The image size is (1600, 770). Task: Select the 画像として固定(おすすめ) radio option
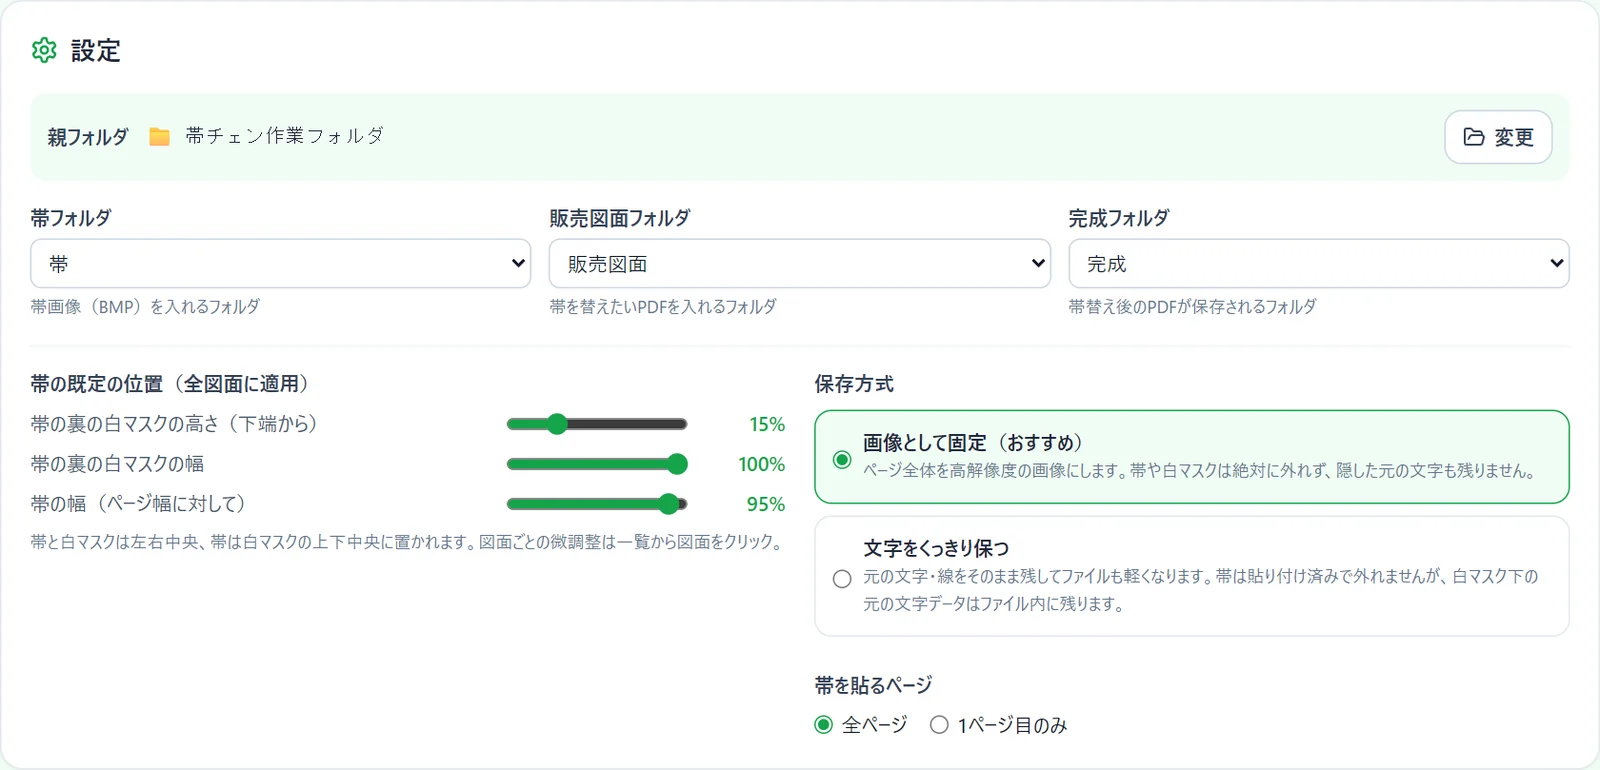point(842,459)
